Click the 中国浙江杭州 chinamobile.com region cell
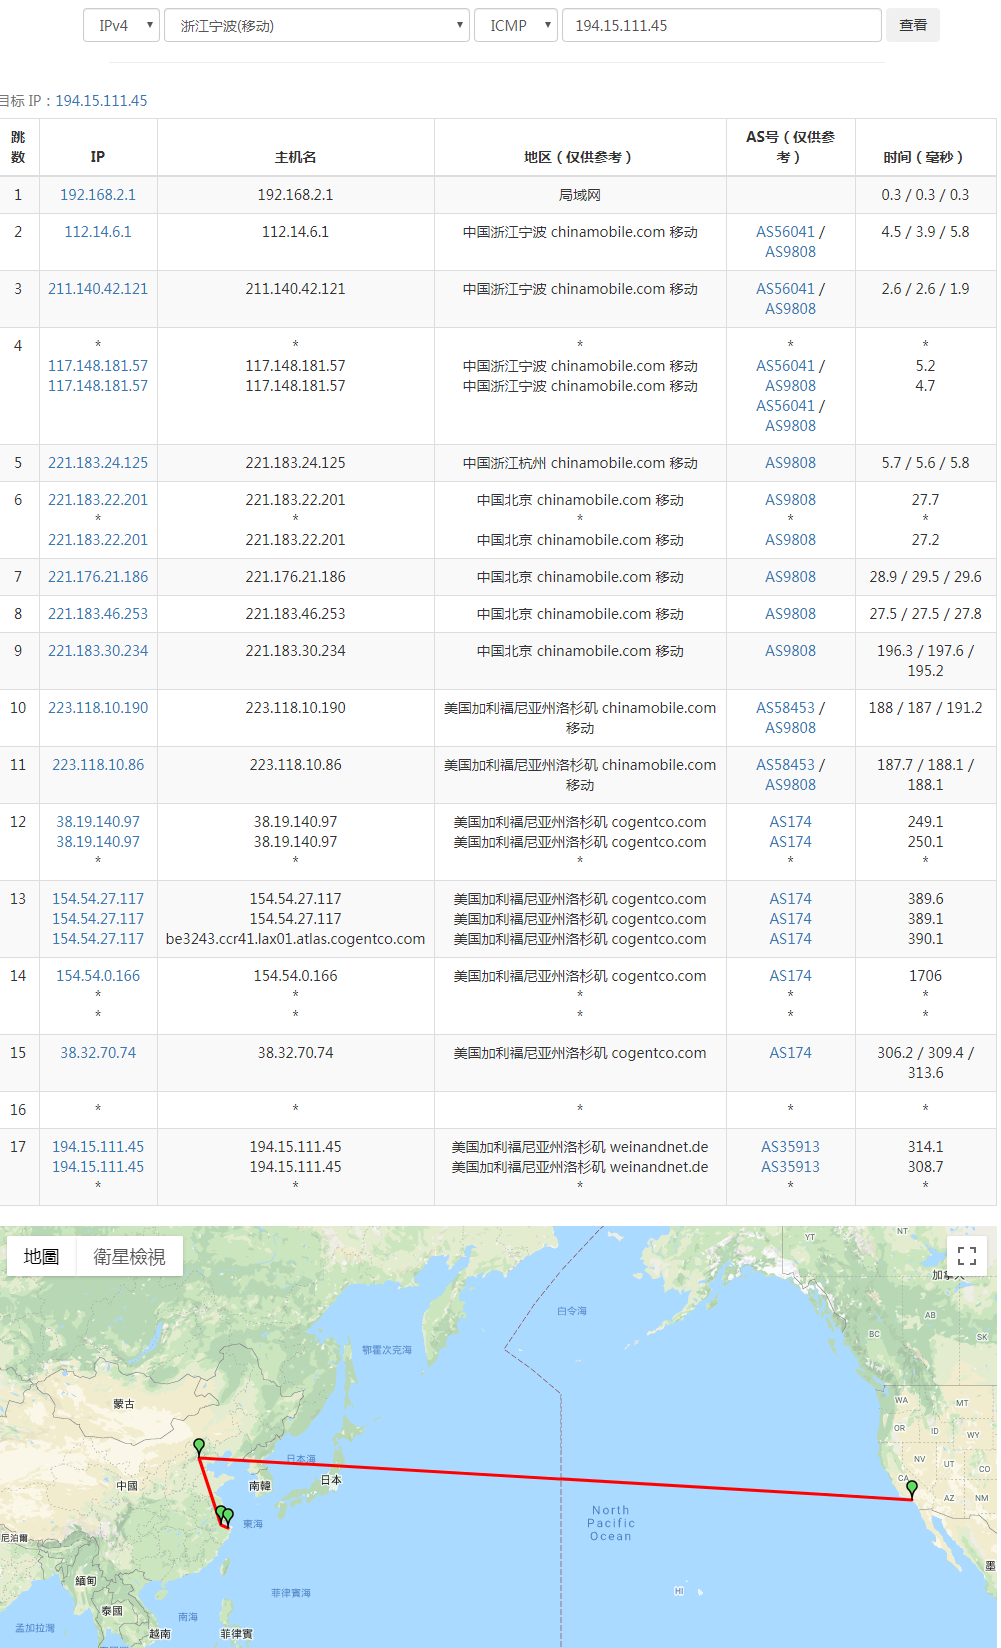This screenshot has width=1001, height=1648. pyautogui.click(x=580, y=463)
